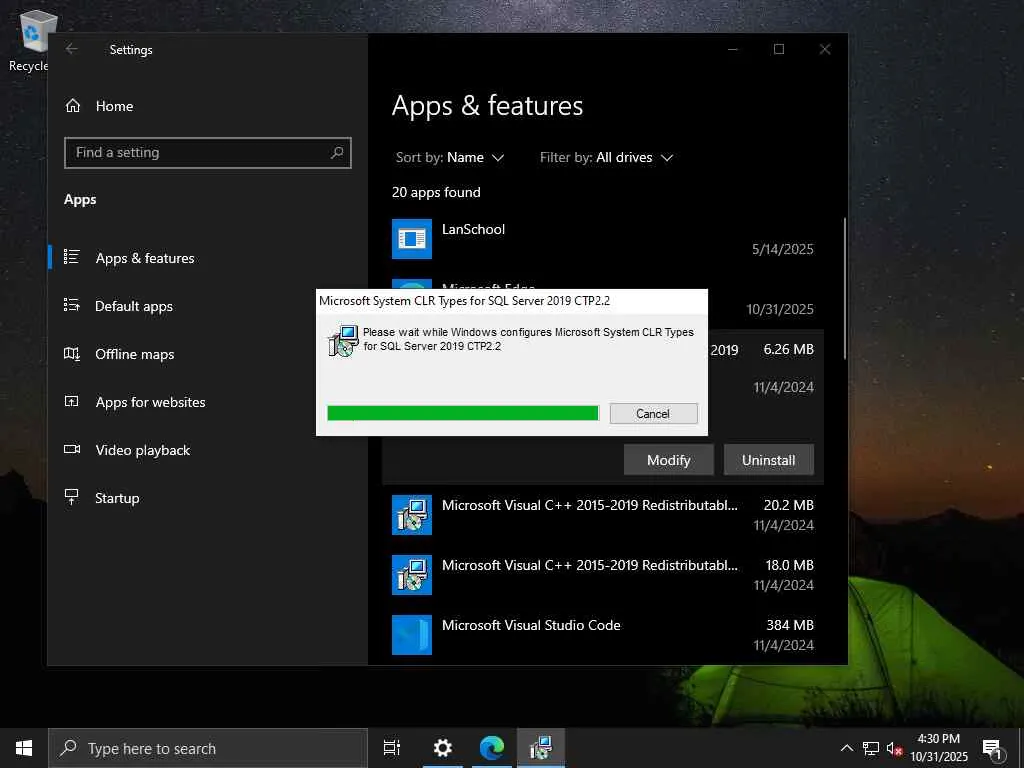
Task: Click the Startup sidebar icon
Action: coord(72,497)
